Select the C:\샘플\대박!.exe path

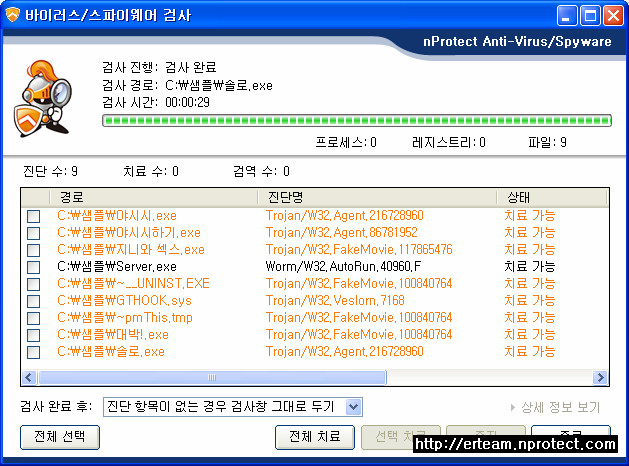point(113,335)
